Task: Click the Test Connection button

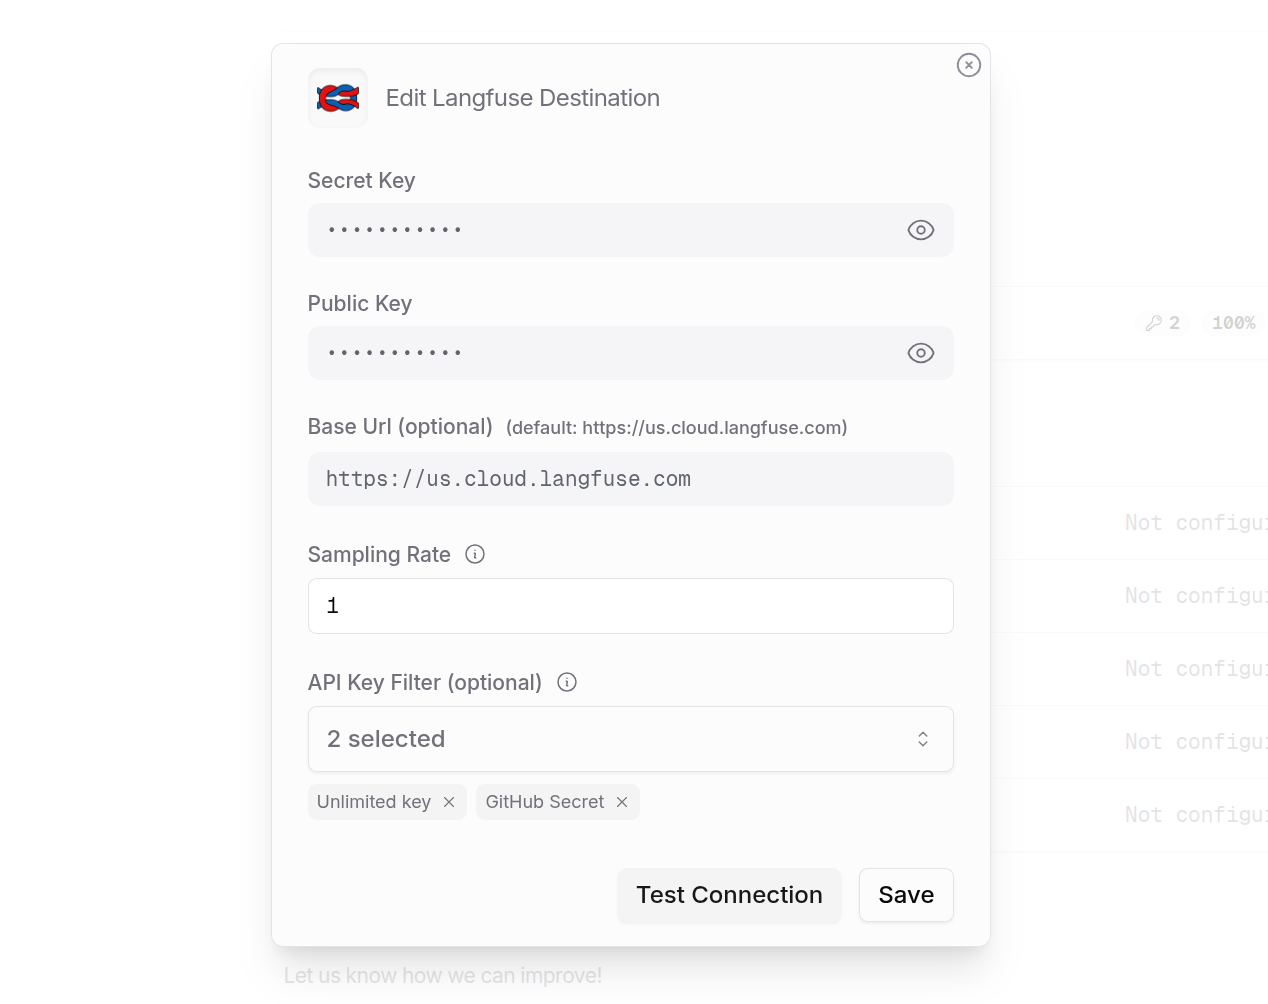Action: pos(729,895)
